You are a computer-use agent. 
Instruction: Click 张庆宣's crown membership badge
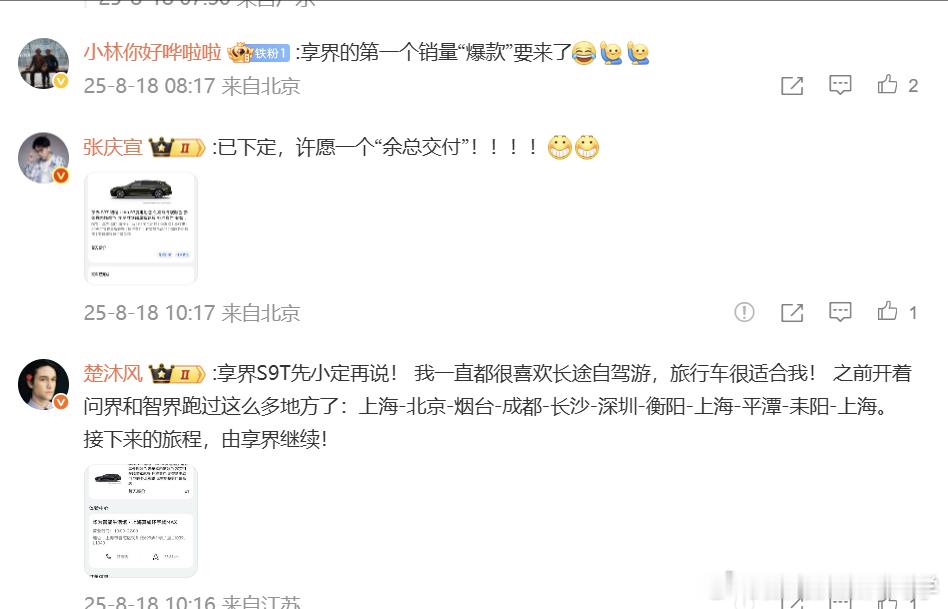pyautogui.click(x=177, y=147)
